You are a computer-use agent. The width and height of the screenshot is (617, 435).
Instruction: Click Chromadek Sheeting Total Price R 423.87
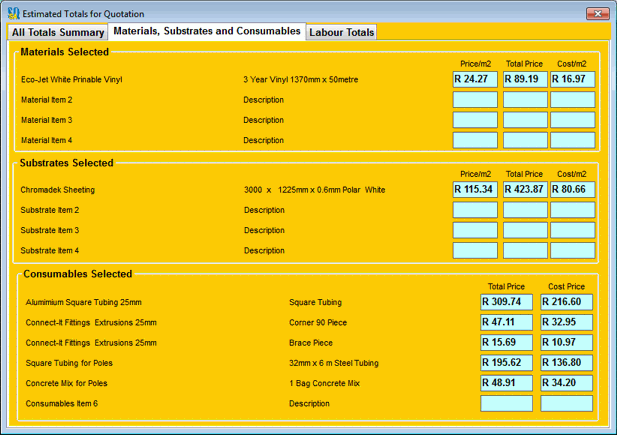(x=524, y=189)
